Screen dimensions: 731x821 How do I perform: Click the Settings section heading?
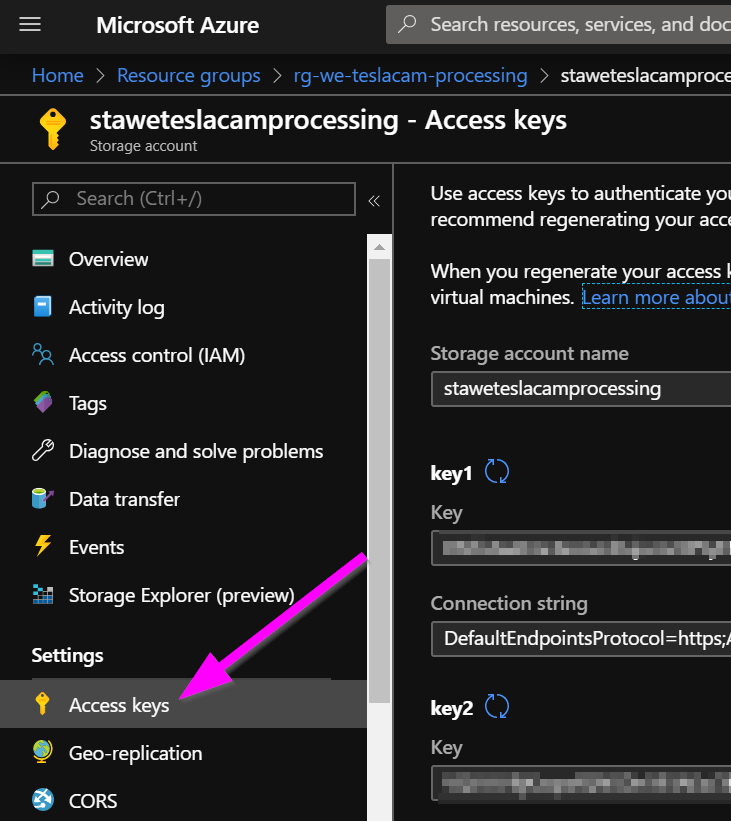click(x=68, y=656)
